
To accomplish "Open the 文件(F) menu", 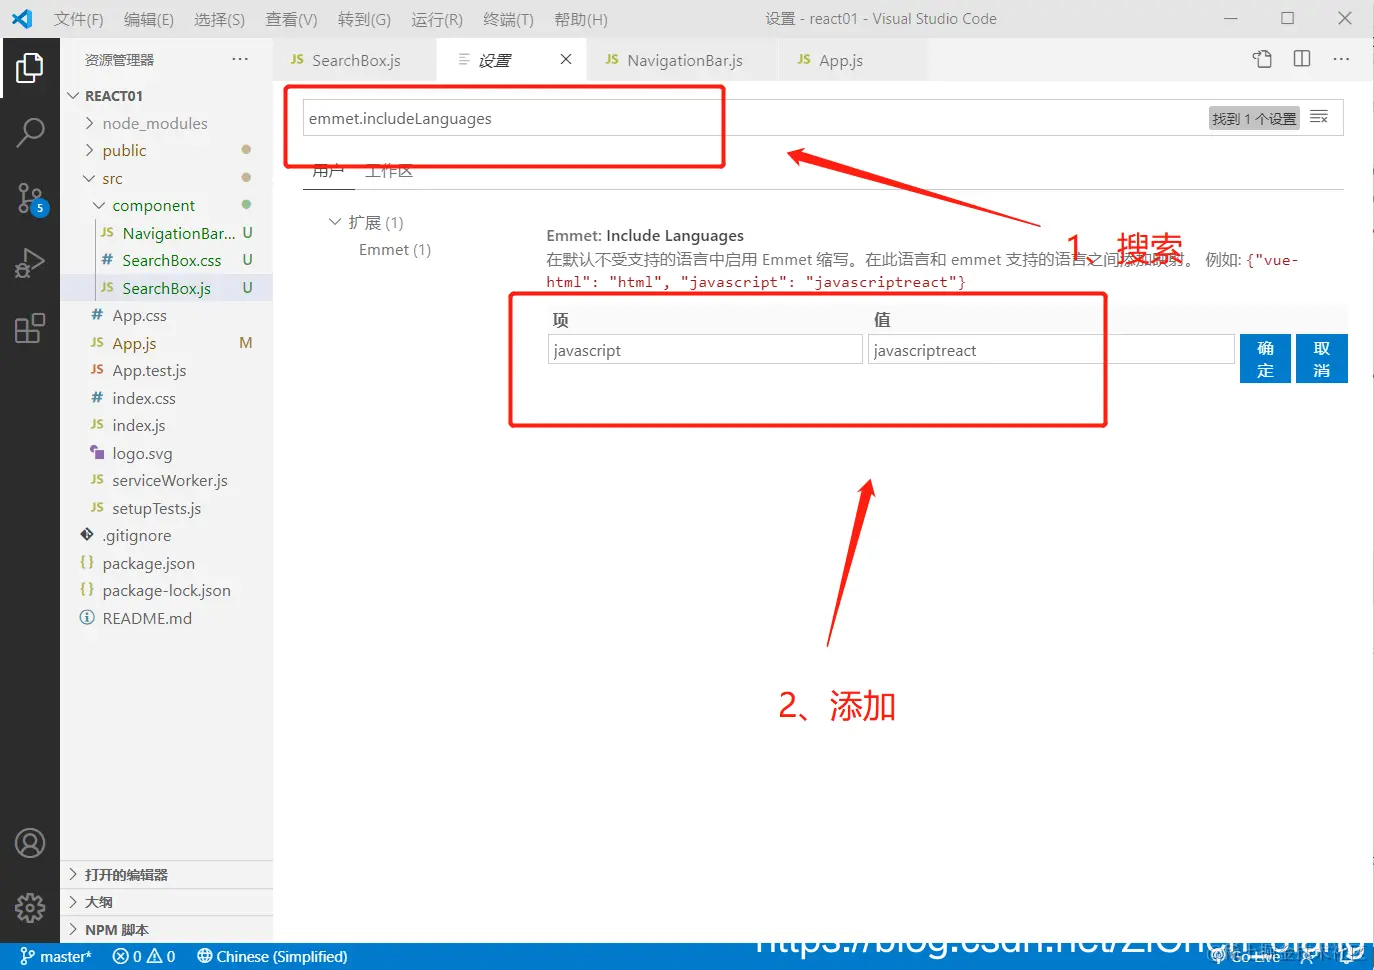I will (78, 19).
